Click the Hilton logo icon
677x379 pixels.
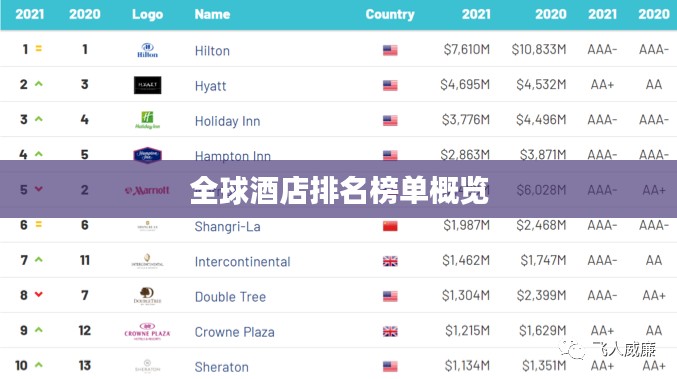tap(147, 51)
